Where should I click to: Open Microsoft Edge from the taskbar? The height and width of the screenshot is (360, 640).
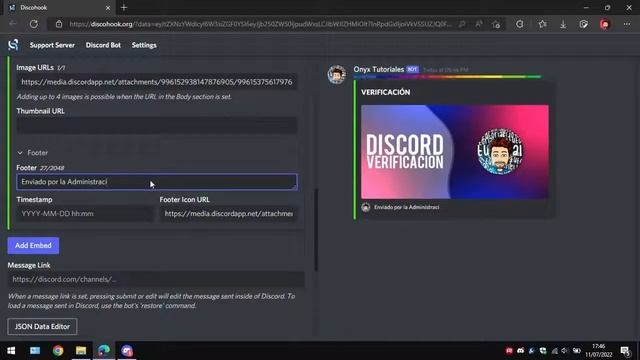(104, 351)
